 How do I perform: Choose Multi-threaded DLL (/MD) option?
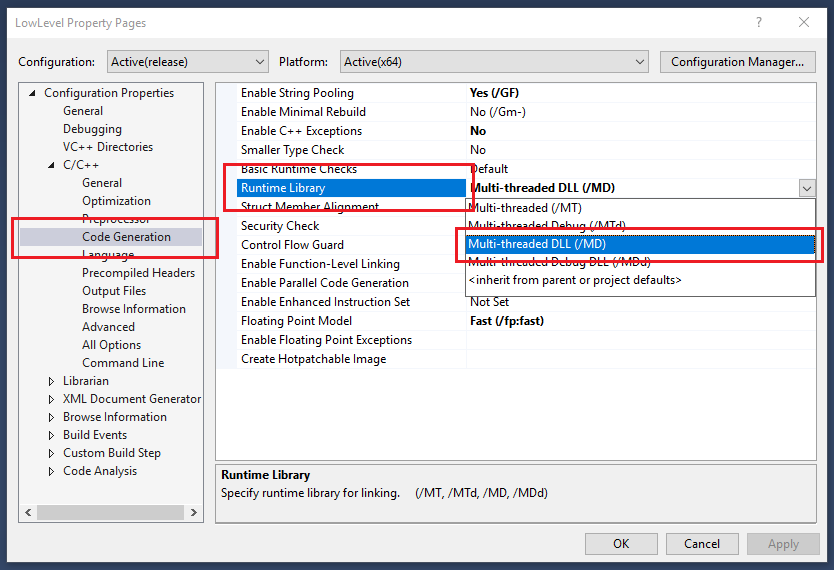pyautogui.click(x=537, y=244)
